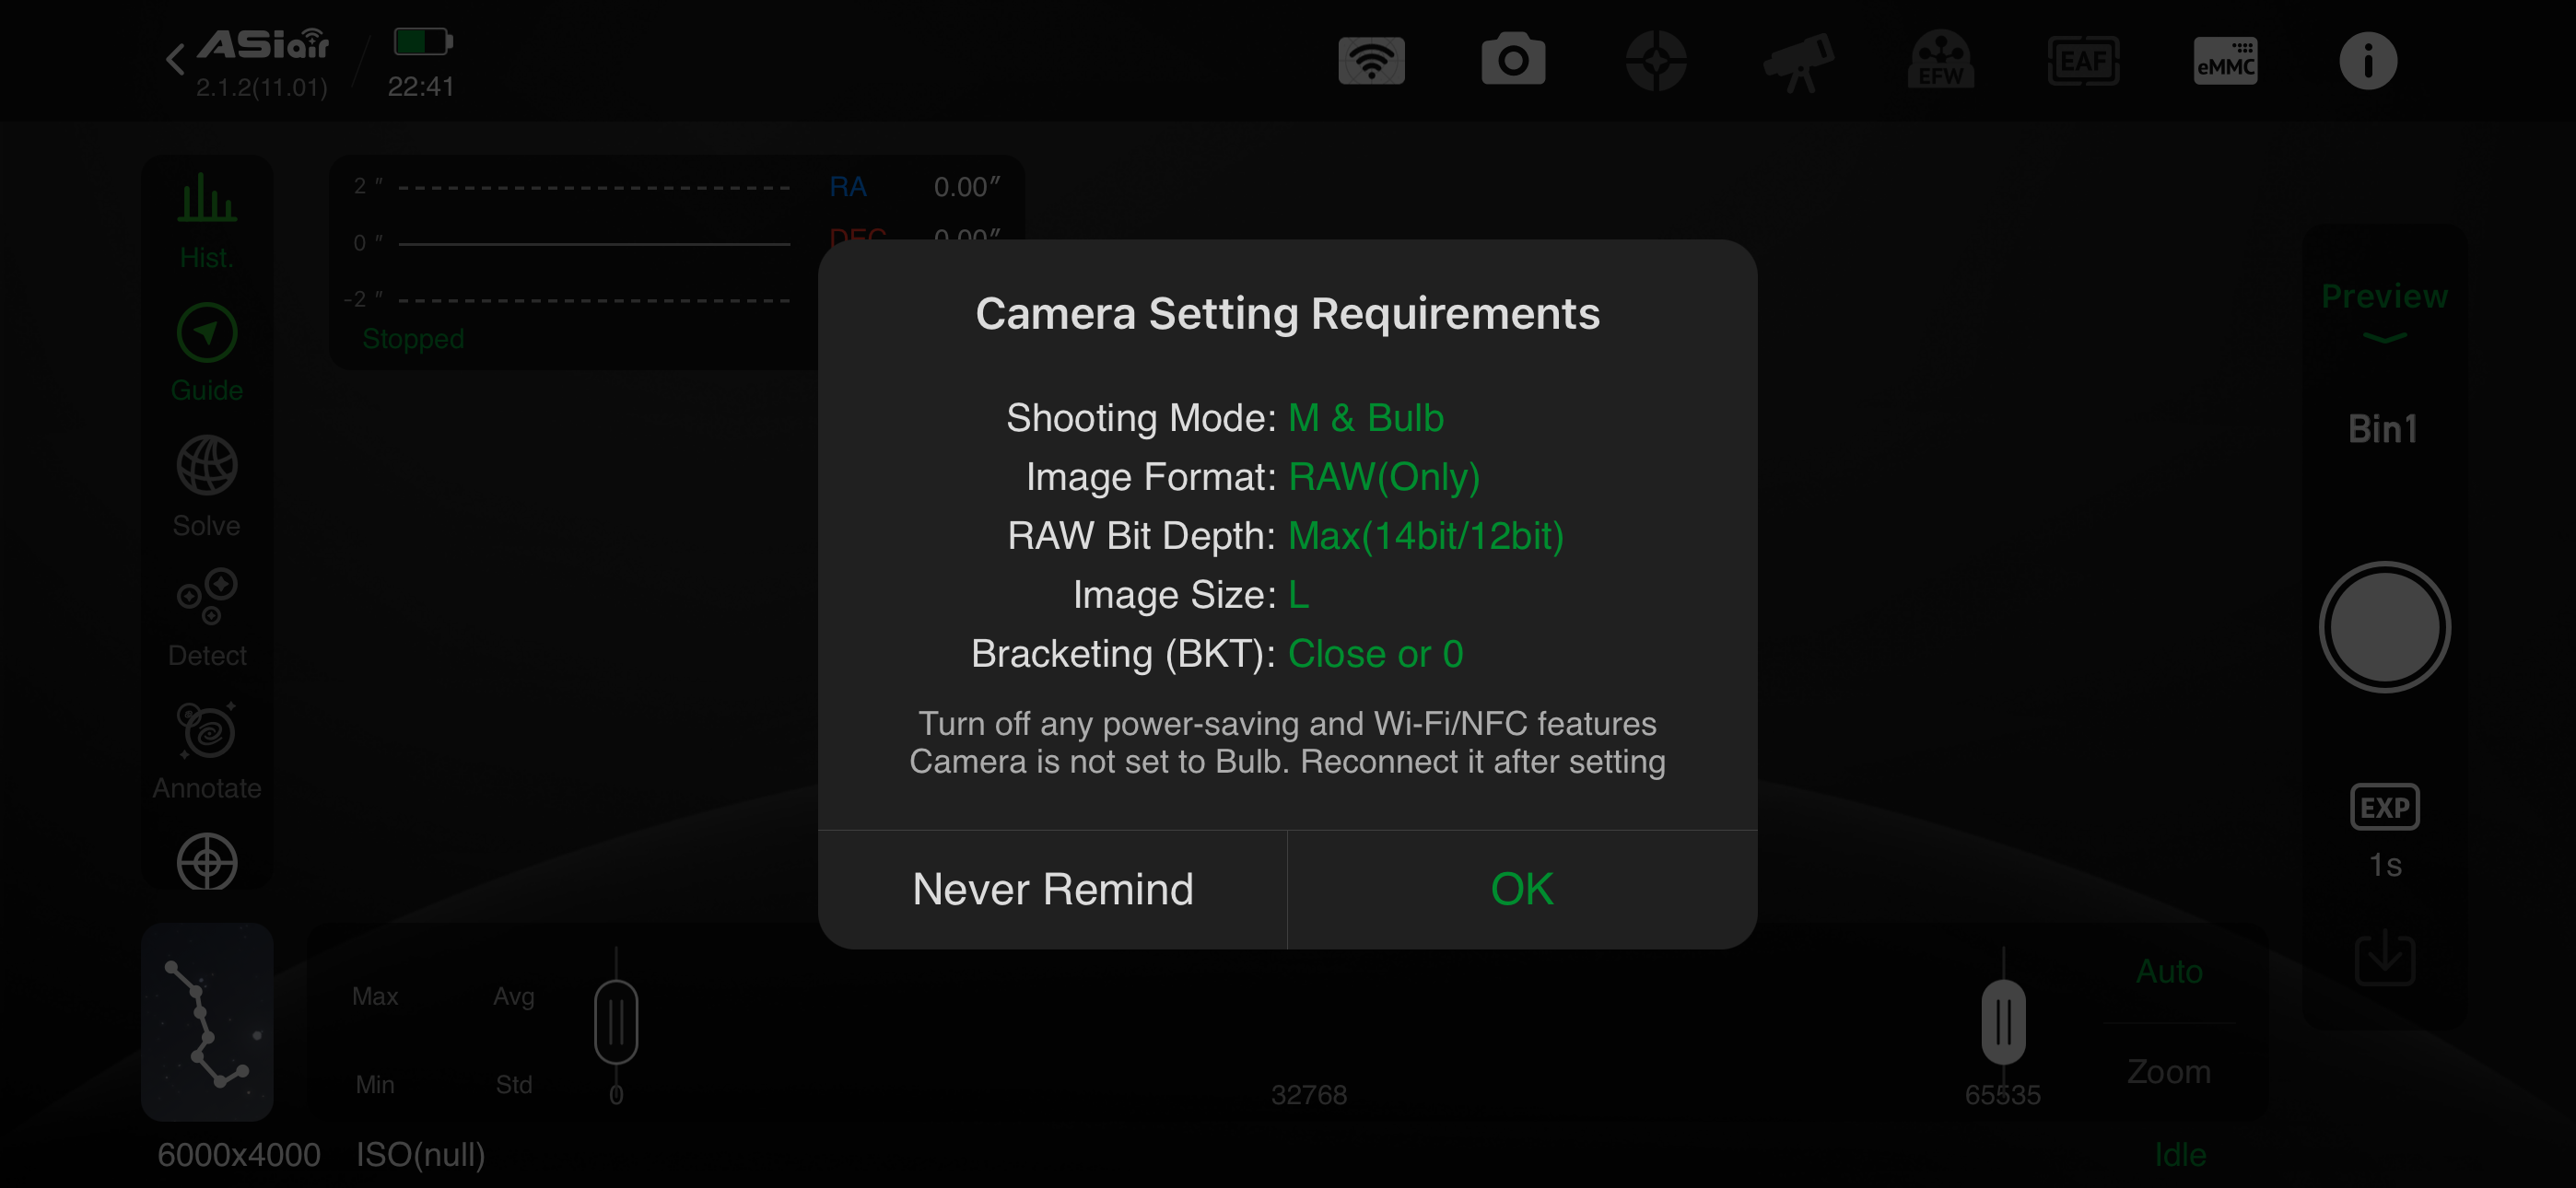Open telescope mount settings icon
2576x1188 pixels.
click(1798, 62)
